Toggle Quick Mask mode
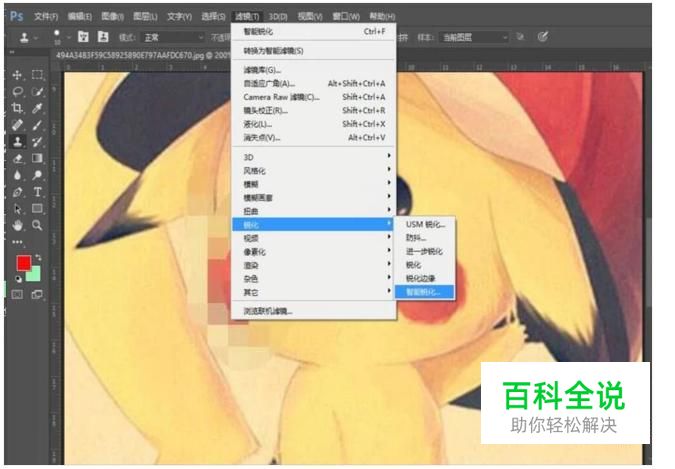675x469 pixels. tap(17, 295)
